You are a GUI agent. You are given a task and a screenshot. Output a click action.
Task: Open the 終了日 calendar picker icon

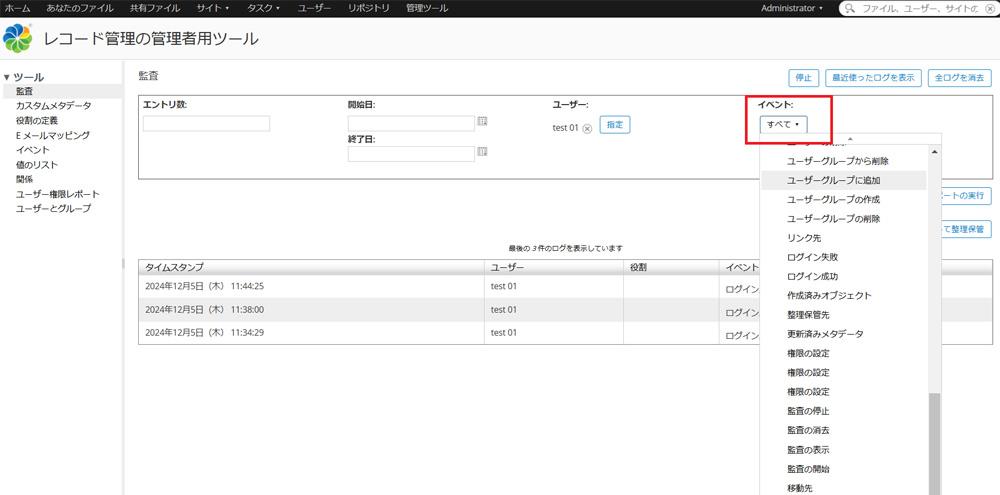click(x=483, y=152)
